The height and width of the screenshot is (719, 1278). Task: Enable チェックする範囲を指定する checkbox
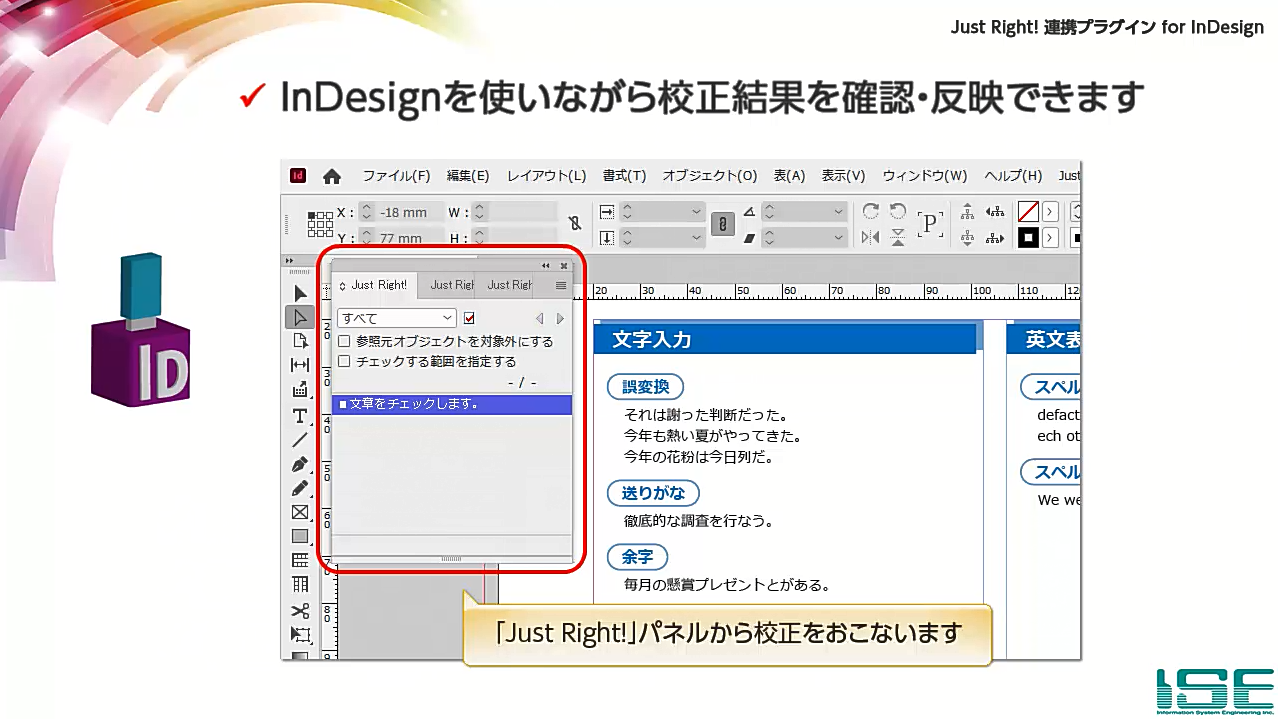point(344,362)
